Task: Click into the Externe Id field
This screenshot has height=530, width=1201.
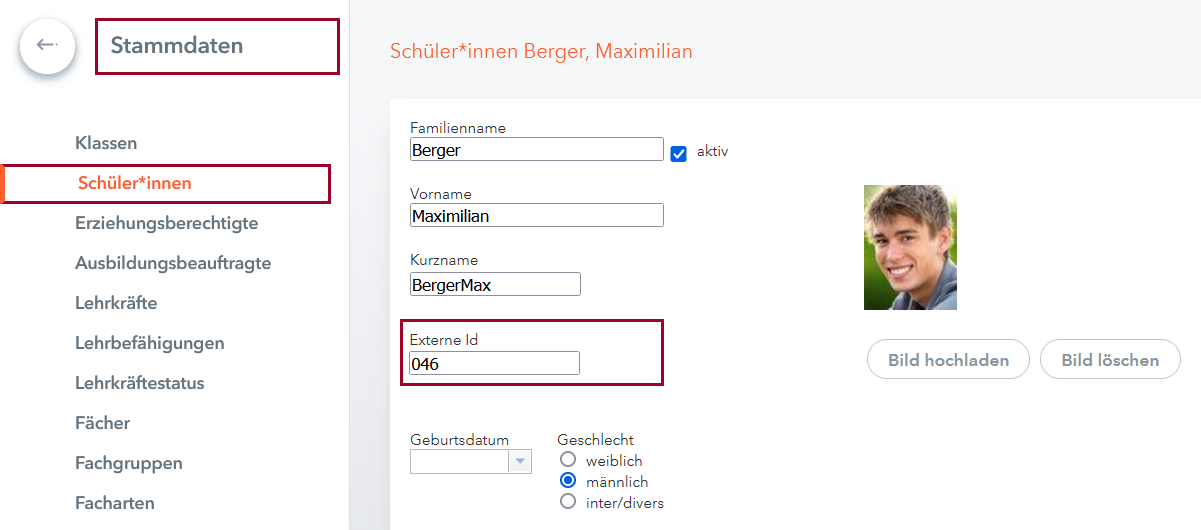Action: coord(494,364)
